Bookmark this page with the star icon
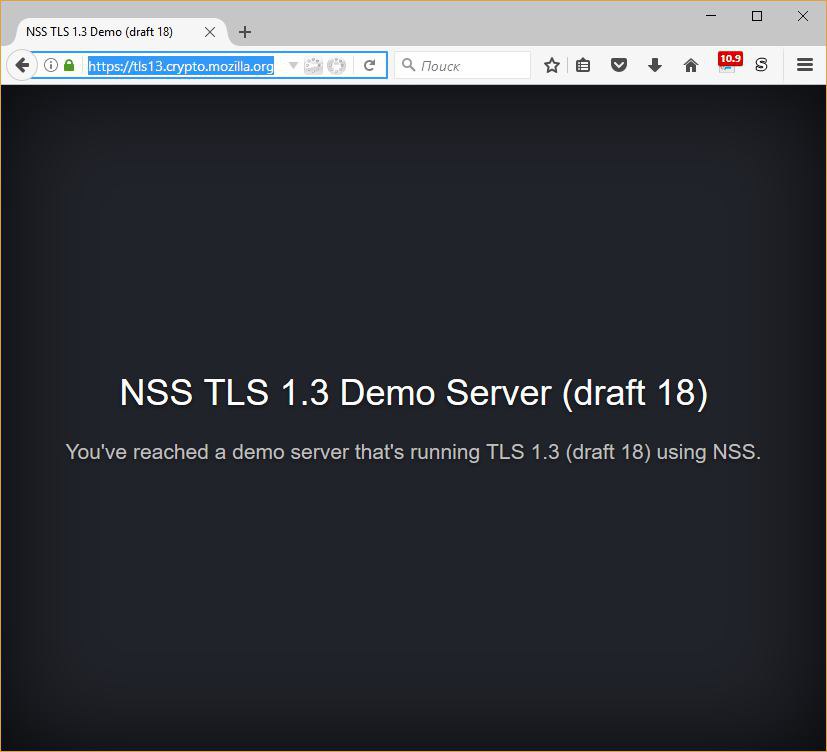 click(x=552, y=65)
